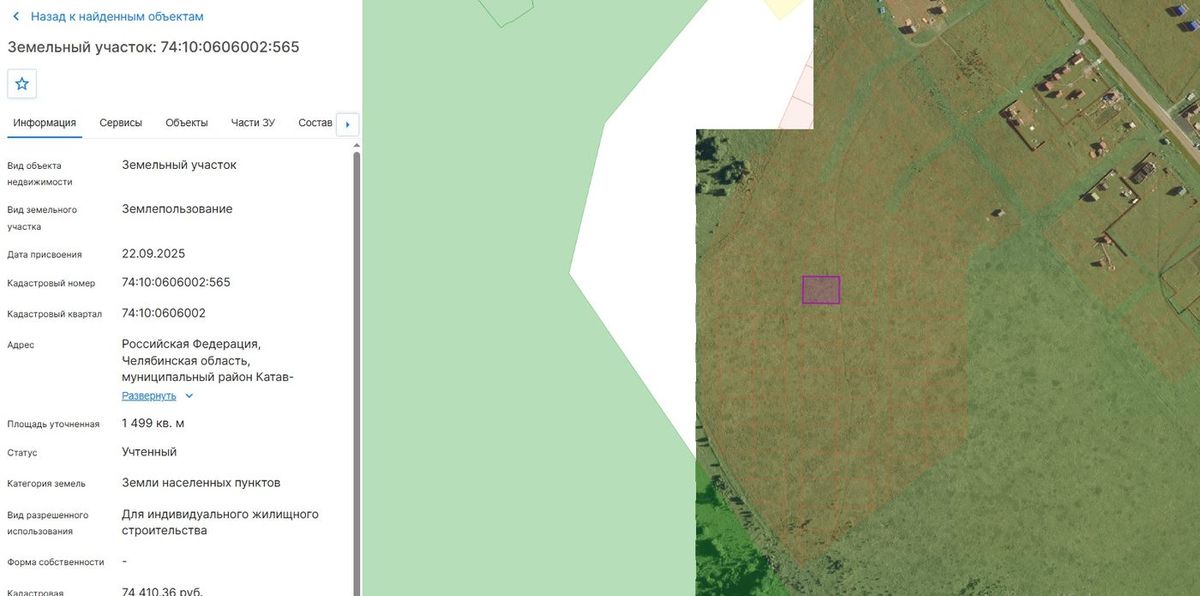Viewport: 1200px width, 596px height.
Task: Click the cadastral value "74 410.36 руб."
Action: click(x=162, y=592)
